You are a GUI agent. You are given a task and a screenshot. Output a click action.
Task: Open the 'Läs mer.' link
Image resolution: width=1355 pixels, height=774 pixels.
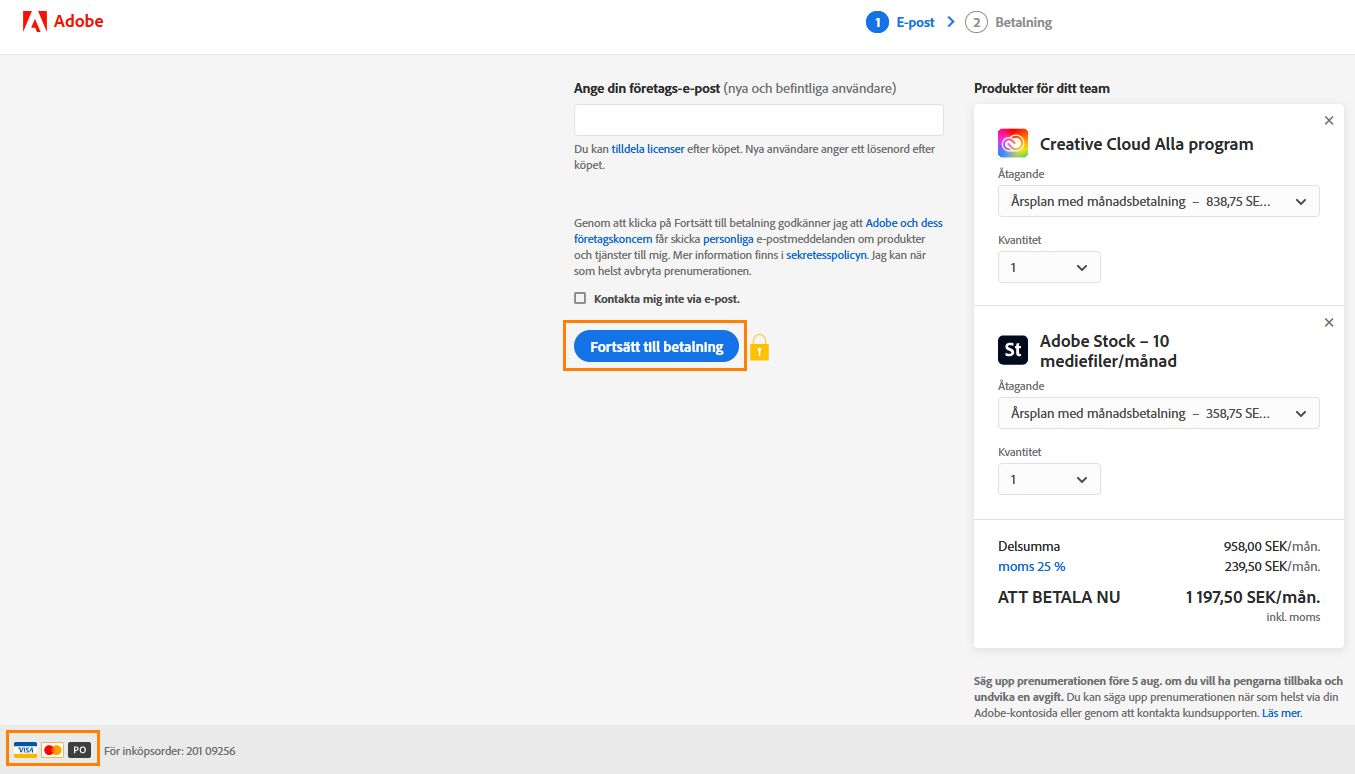(x=1282, y=713)
